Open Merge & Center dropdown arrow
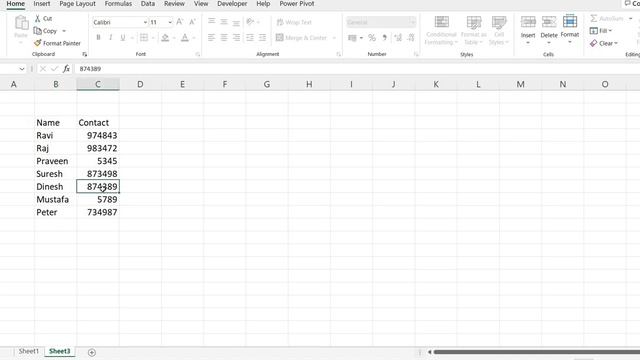Image resolution: width=640 pixels, height=360 pixels. coord(334,38)
